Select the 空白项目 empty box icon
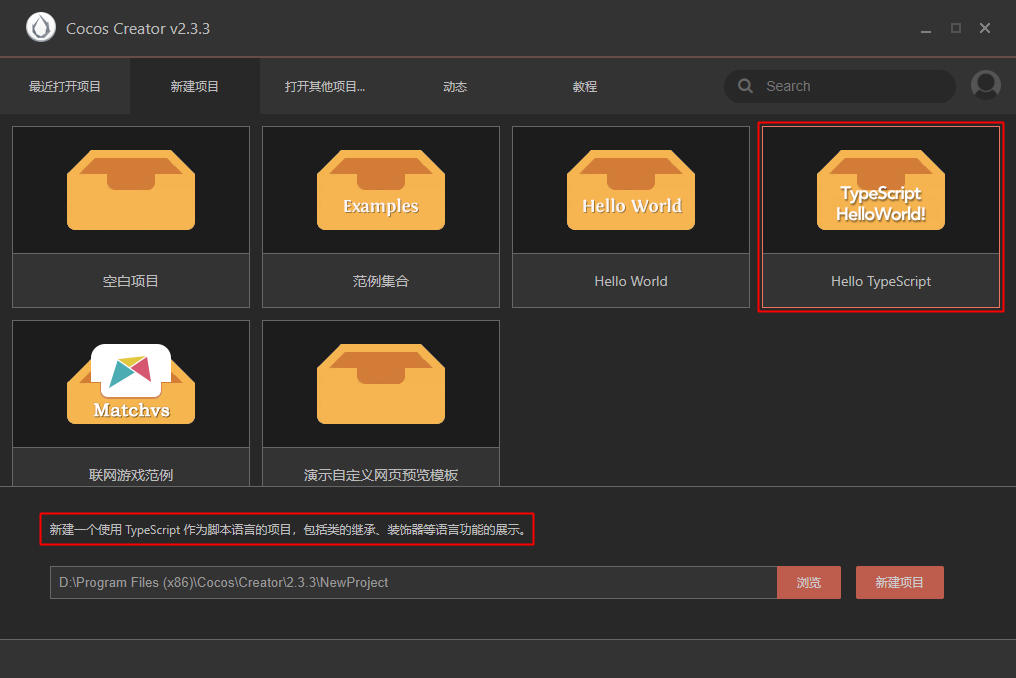1016x678 pixels. (x=131, y=190)
